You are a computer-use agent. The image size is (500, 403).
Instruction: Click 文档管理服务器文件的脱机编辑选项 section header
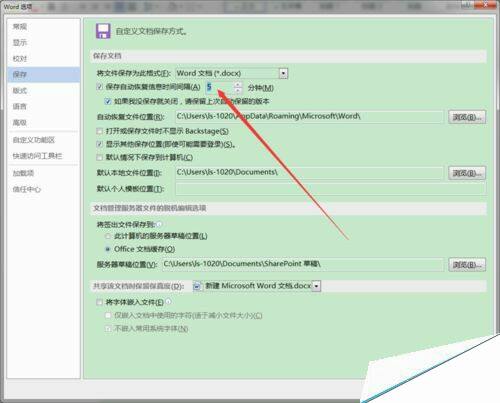(x=288, y=208)
